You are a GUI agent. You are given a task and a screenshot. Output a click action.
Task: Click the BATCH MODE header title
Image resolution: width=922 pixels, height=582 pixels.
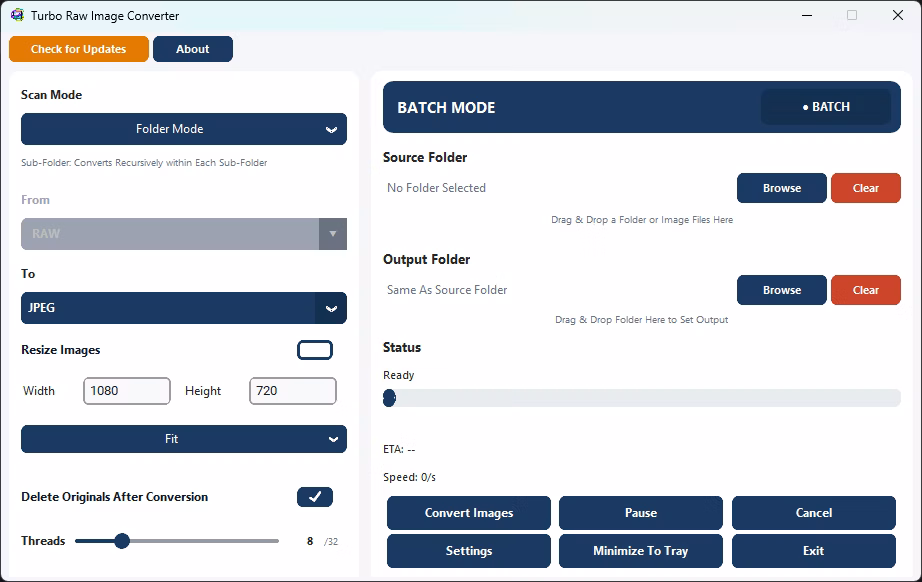click(446, 108)
